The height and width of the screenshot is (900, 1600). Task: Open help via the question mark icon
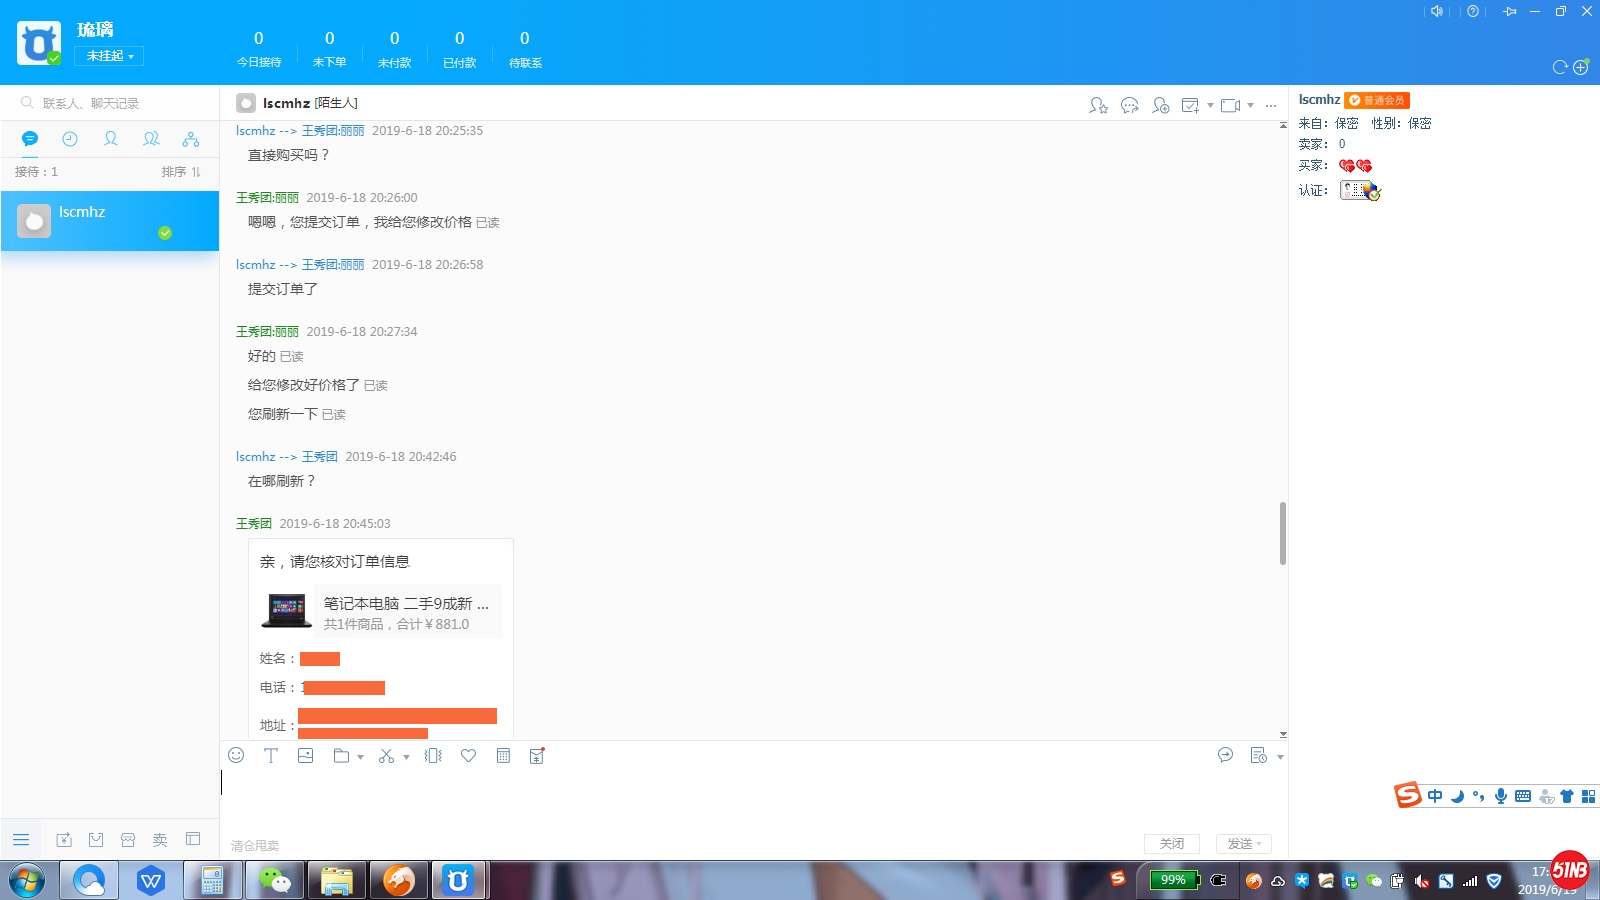coord(1473,11)
